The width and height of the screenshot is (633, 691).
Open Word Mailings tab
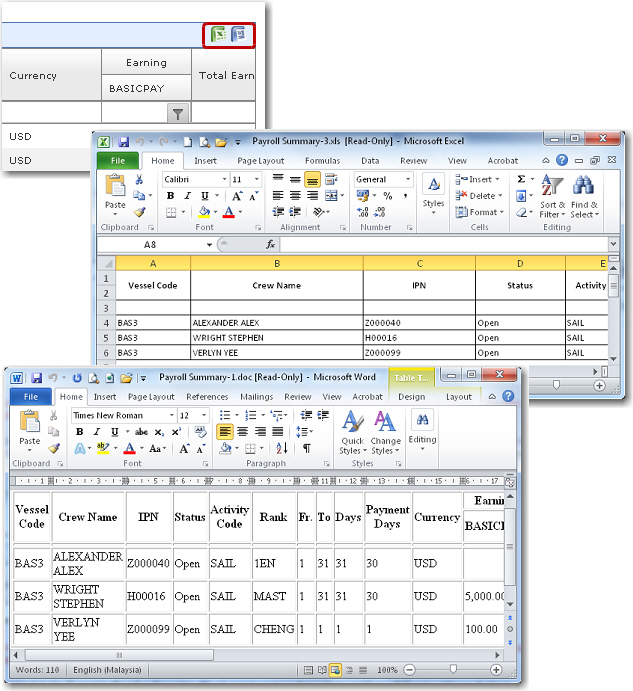[x=257, y=397]
